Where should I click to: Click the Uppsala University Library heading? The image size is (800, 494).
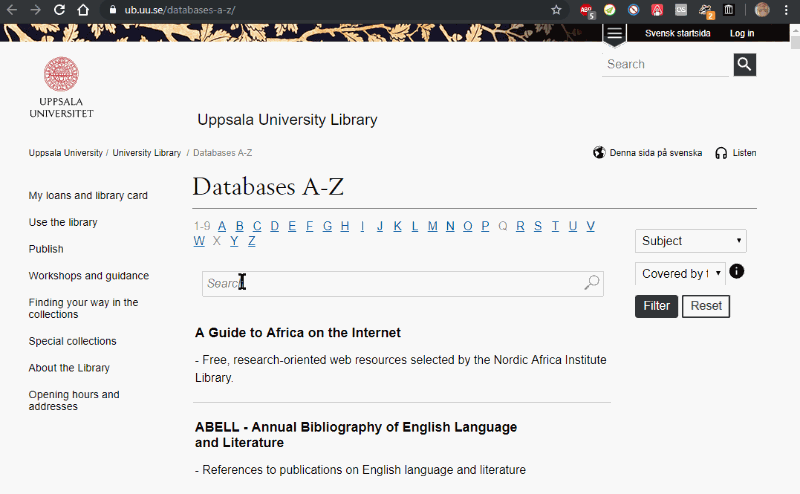coord(287,119)
